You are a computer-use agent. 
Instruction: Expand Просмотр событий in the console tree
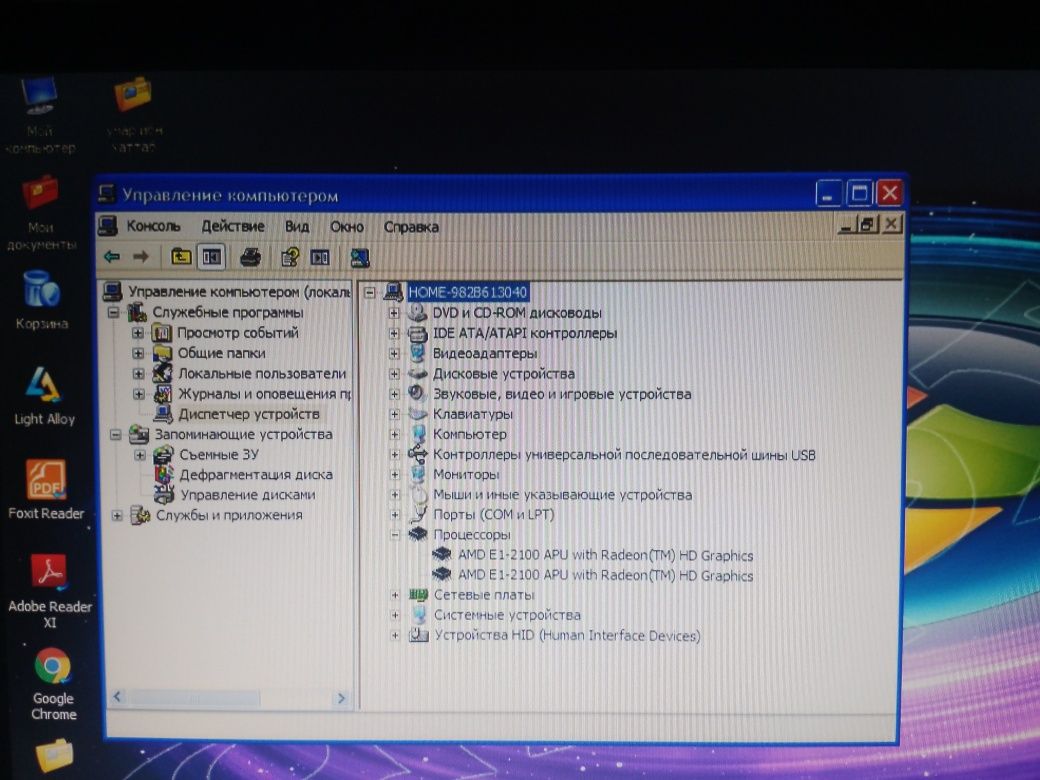138,333
